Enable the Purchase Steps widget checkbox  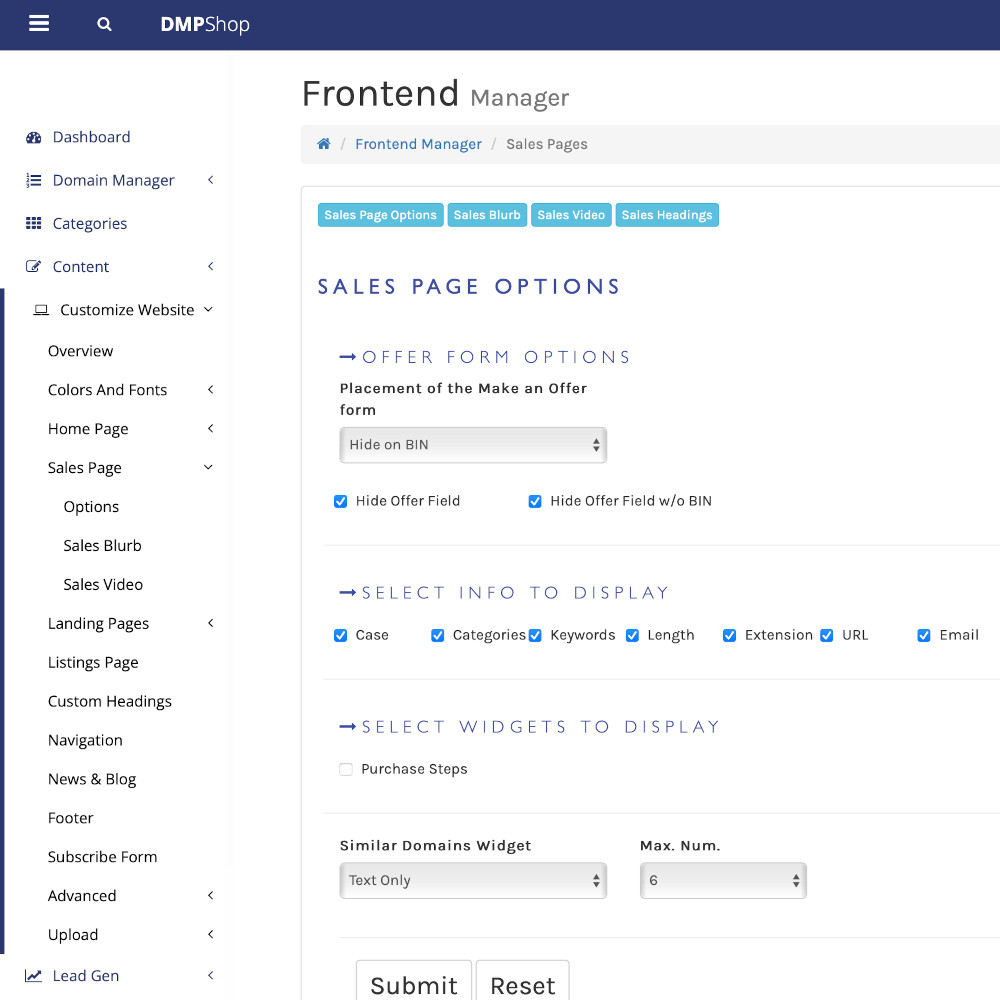click(x=346, y=770)
